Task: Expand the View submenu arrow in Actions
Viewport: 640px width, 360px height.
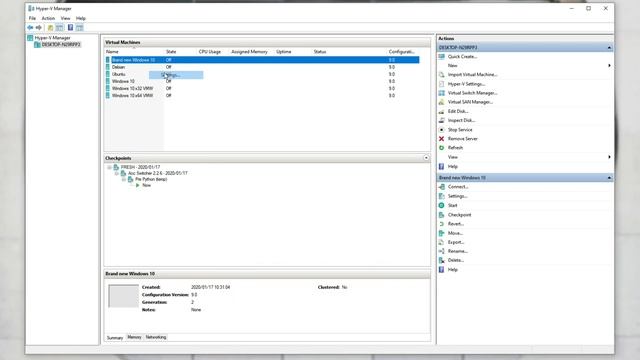Action: pos(609,157)
